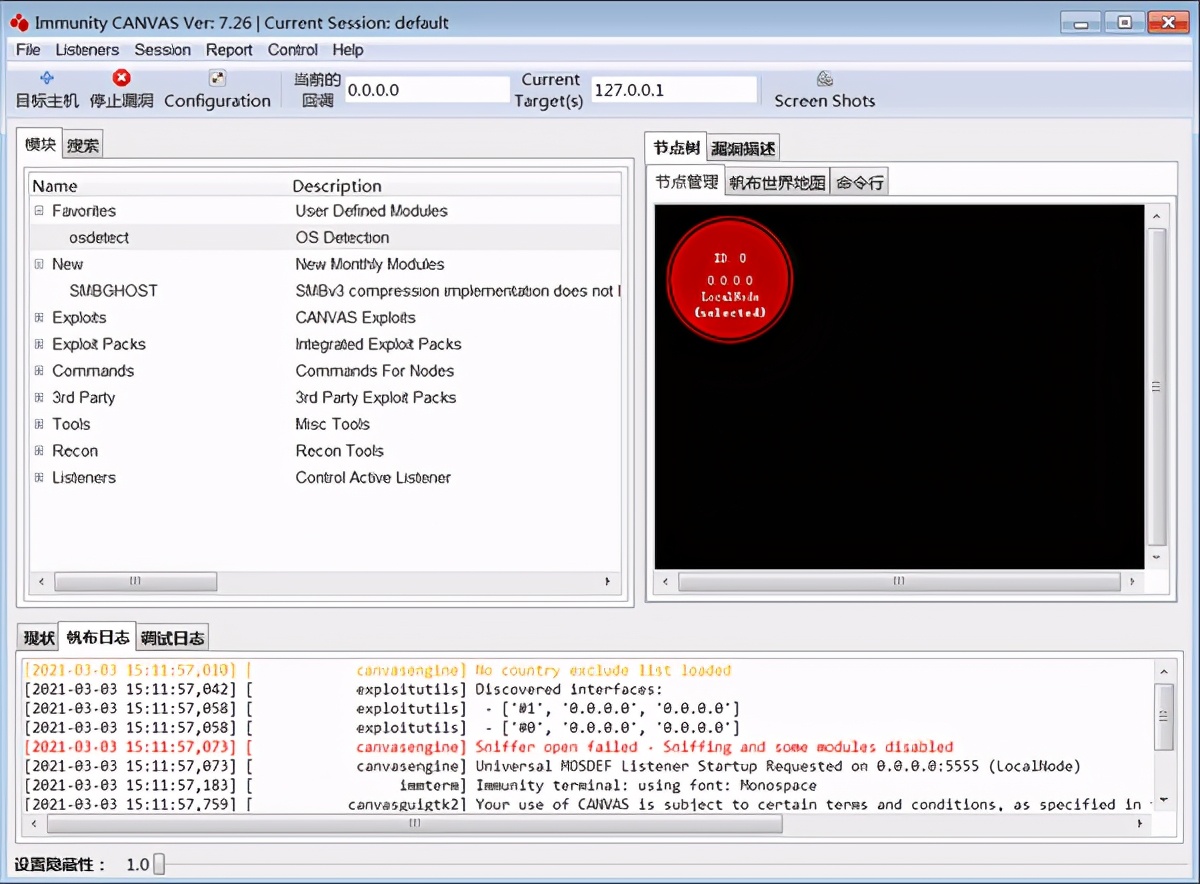Select the SMBGHOST module entry
This screenshot has height=884, width=1200.
113,291
